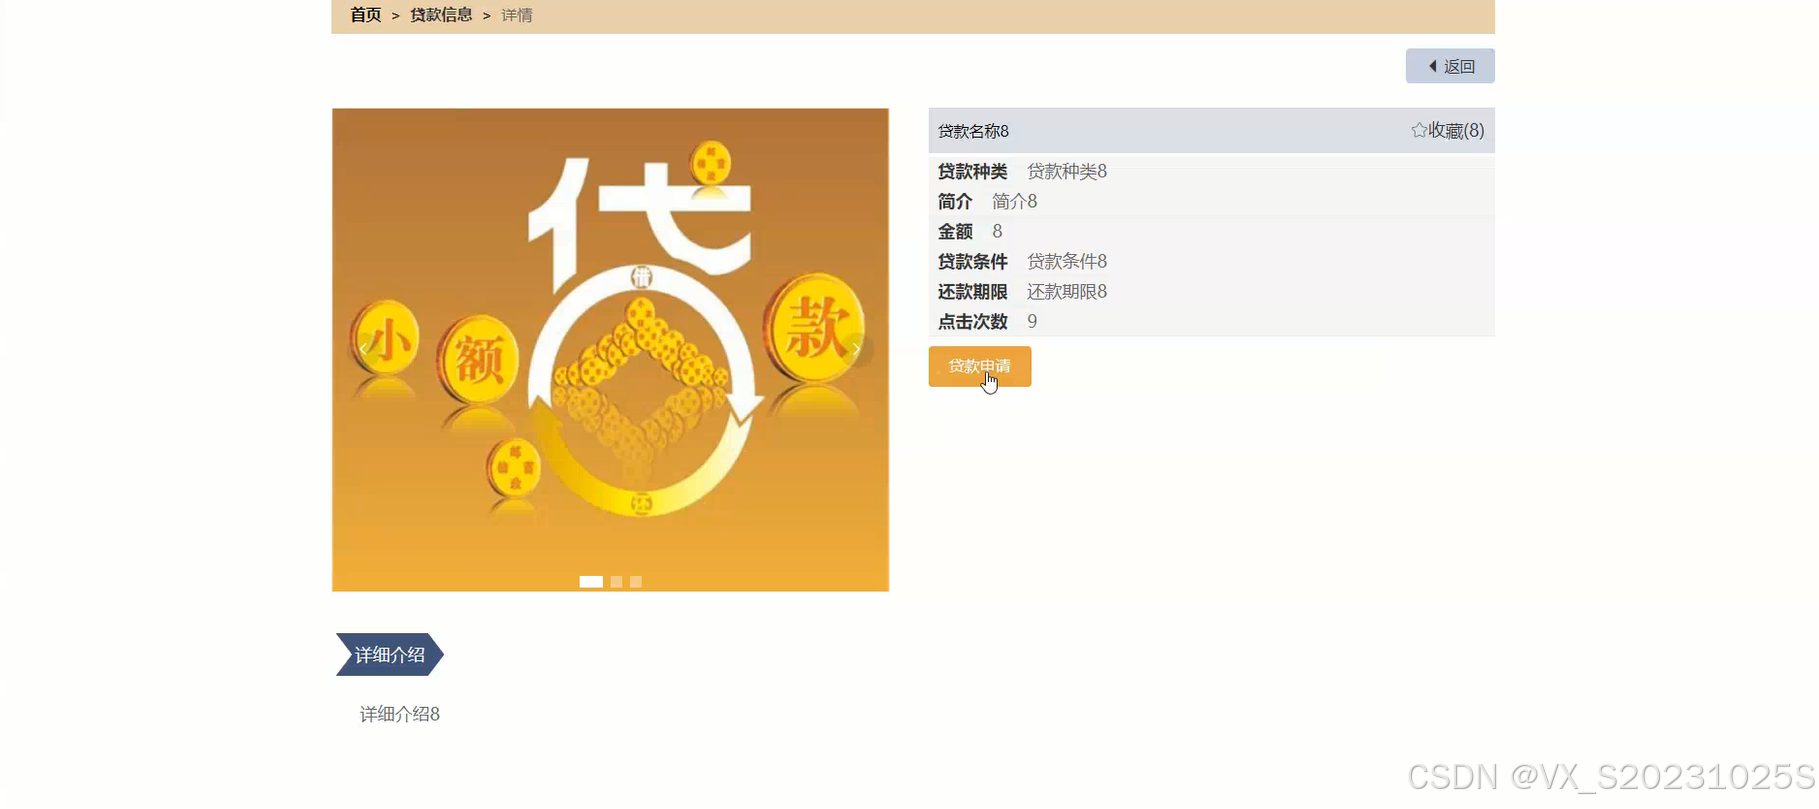The height and width of the screenshot is (809, 1819).
Task: Open the 贷款信息 breadcrumb link
Action: pos(441,15)
